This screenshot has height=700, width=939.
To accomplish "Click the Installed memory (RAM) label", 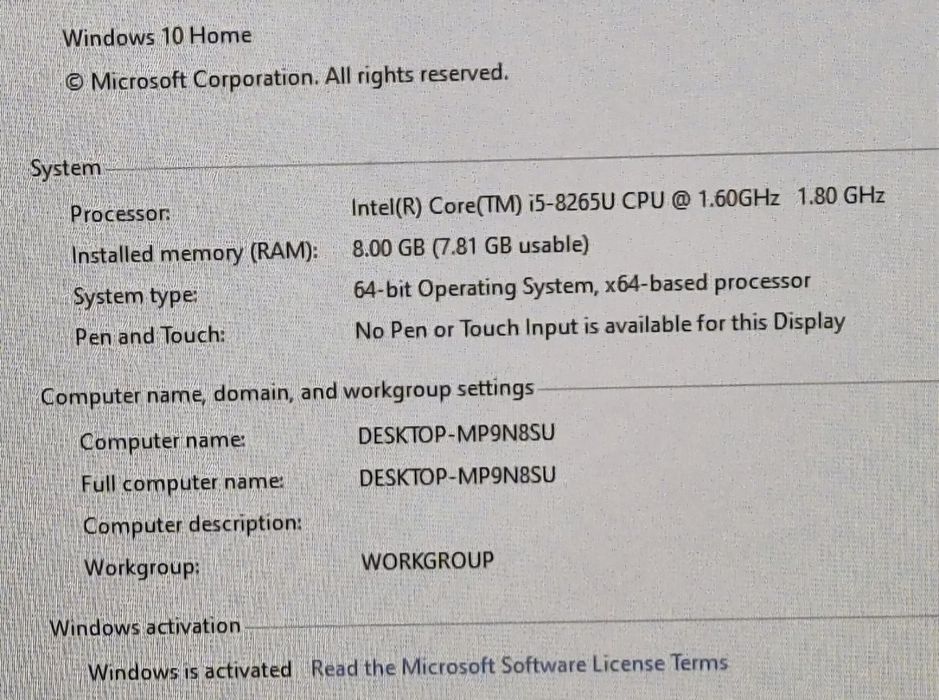I will (x=195, y=253).
